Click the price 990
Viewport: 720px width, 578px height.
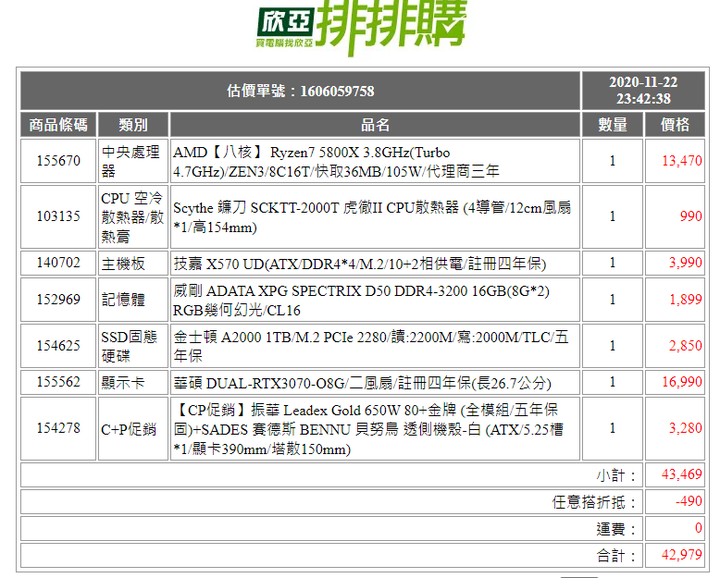691,216
